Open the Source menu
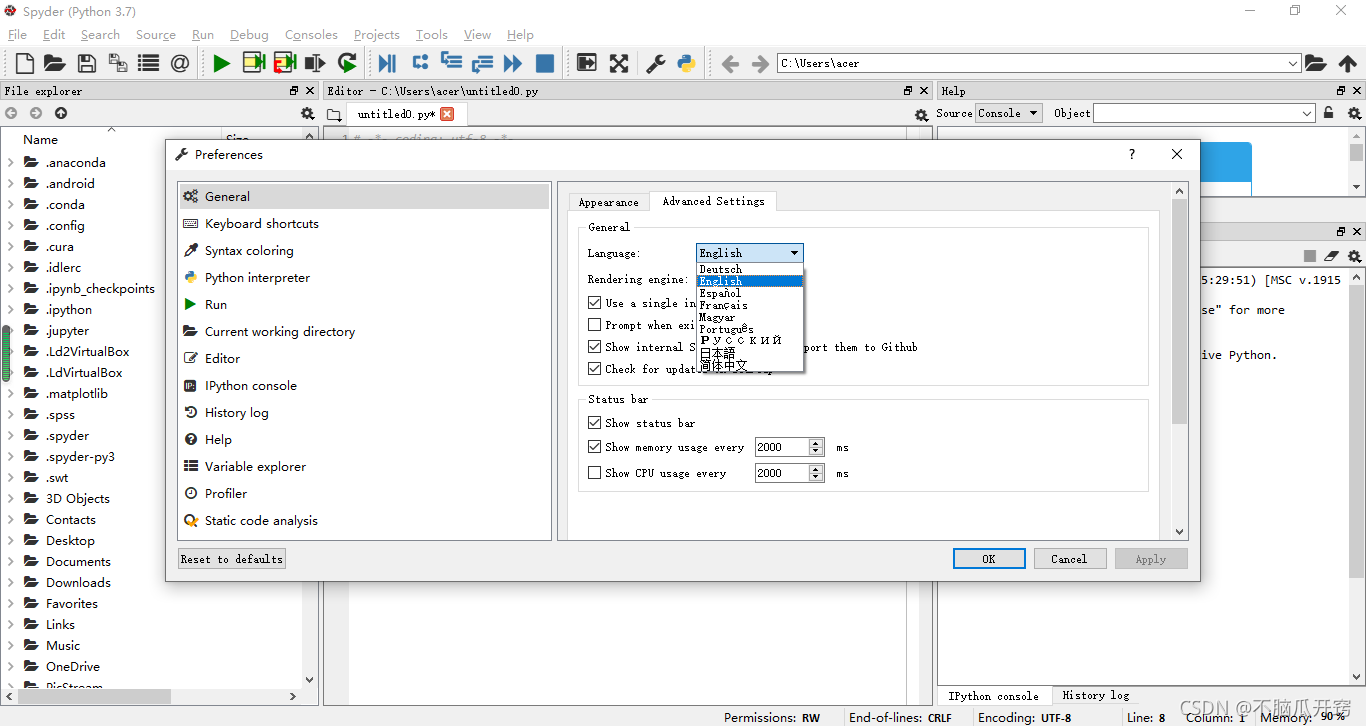Image resolution: width=1366 pixels, height=726 pixels. (x=156, y=34)
